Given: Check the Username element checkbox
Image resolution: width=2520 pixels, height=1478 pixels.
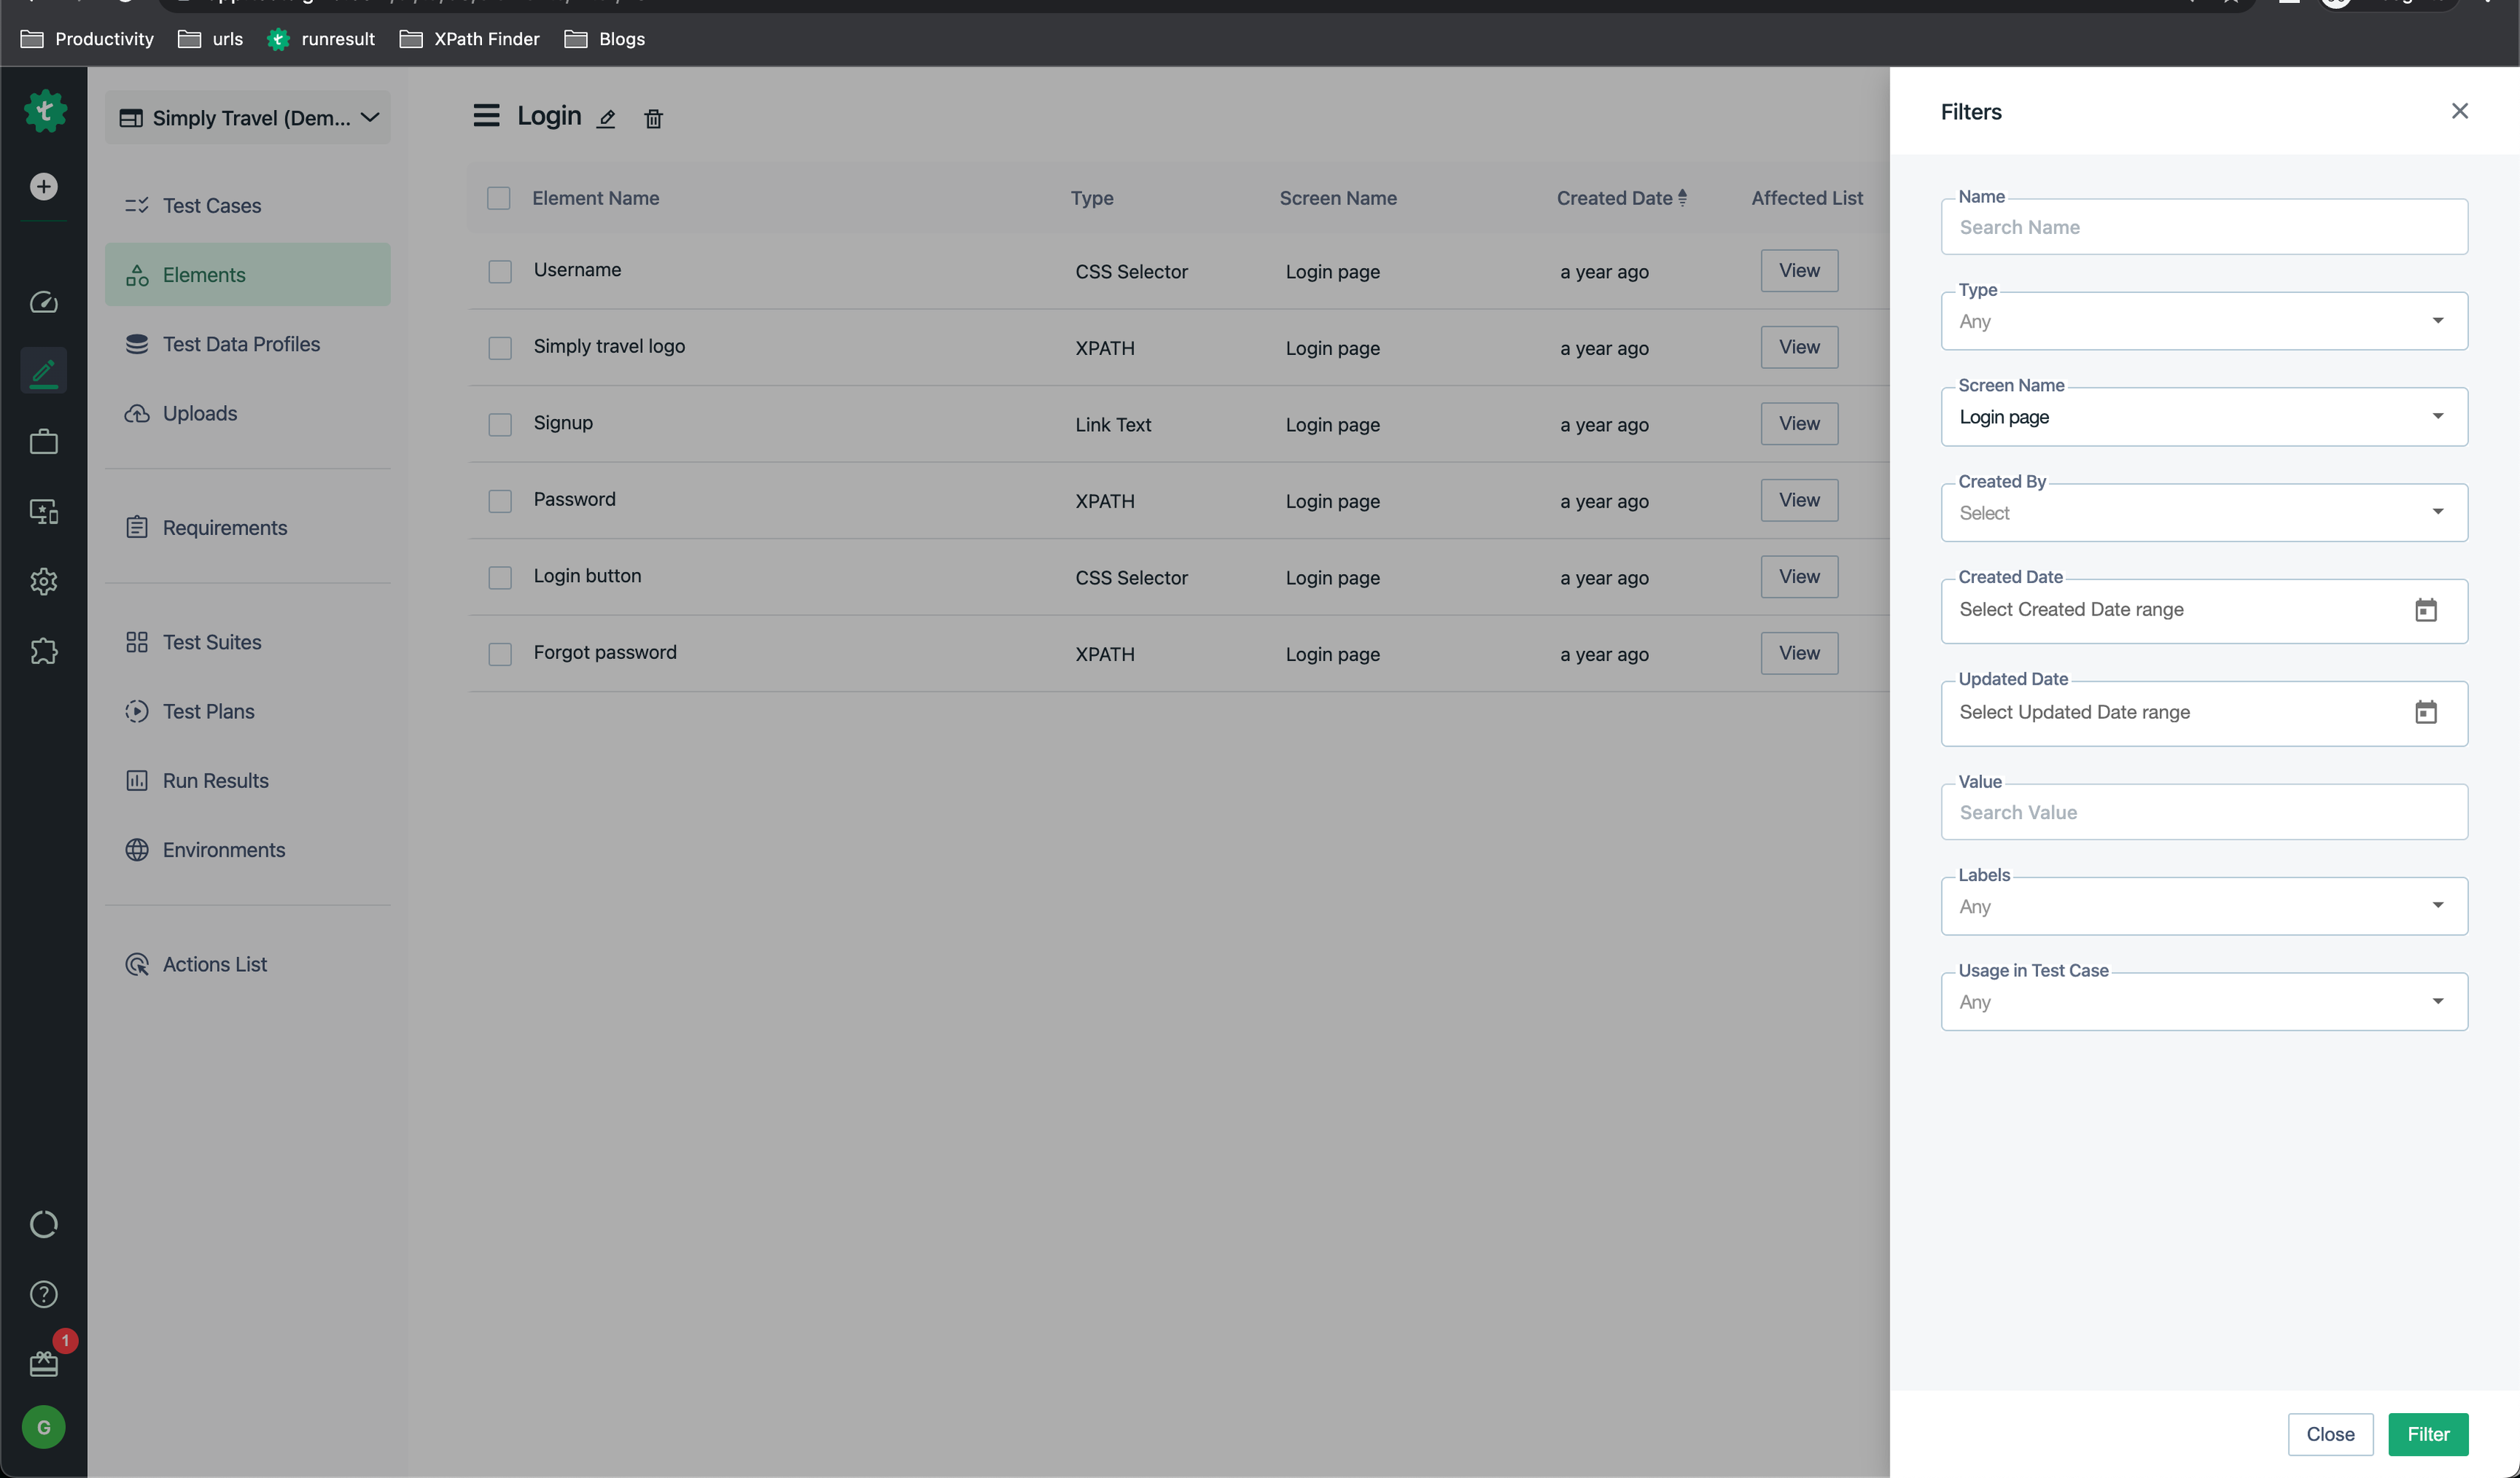Looking at the screenshot, I should click(500, 272).
